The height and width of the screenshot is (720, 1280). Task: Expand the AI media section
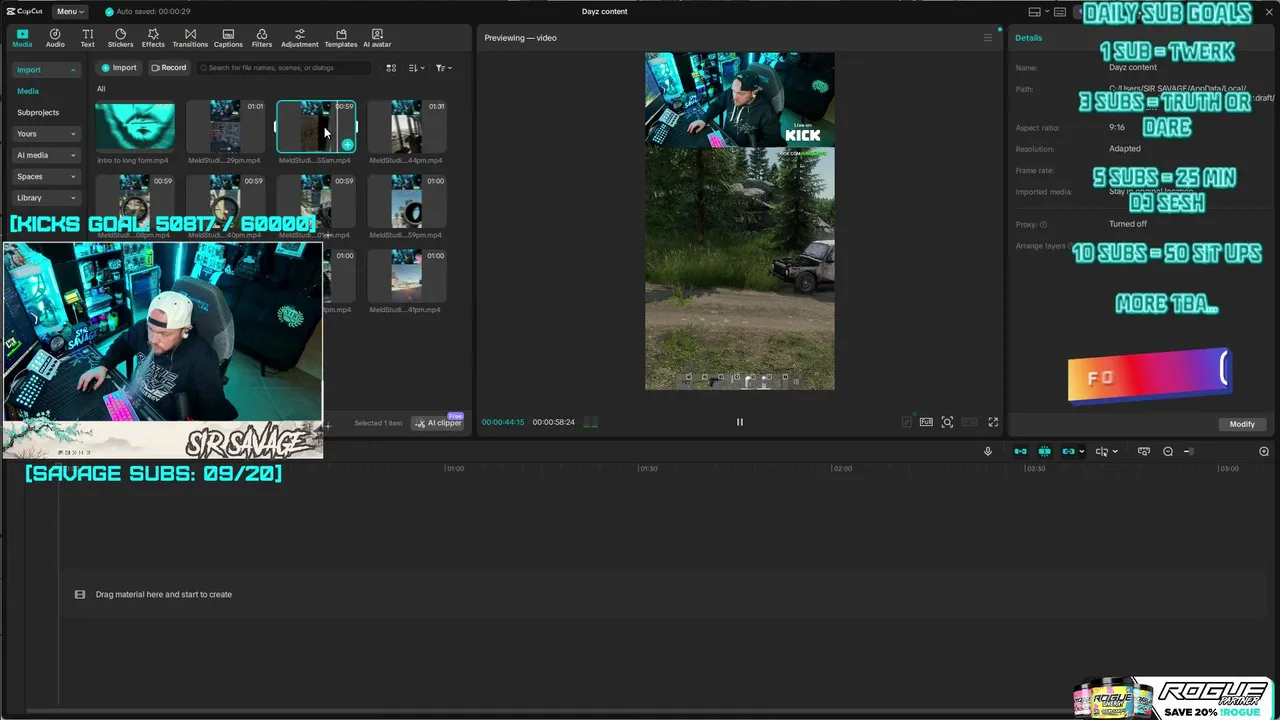point(46,155)
